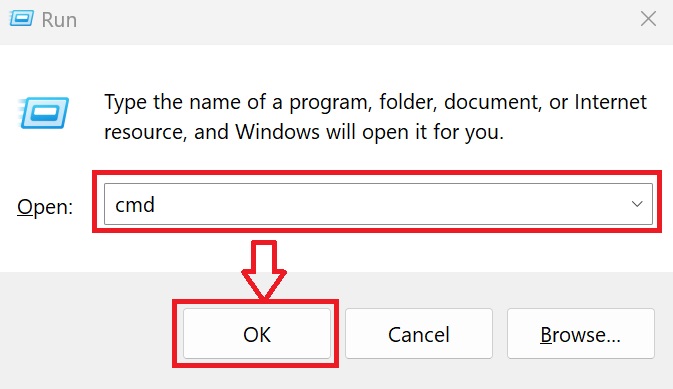Click the small Run icon in title bar
This screenshot has width=673, height=389.
click(x=21, y=19)
